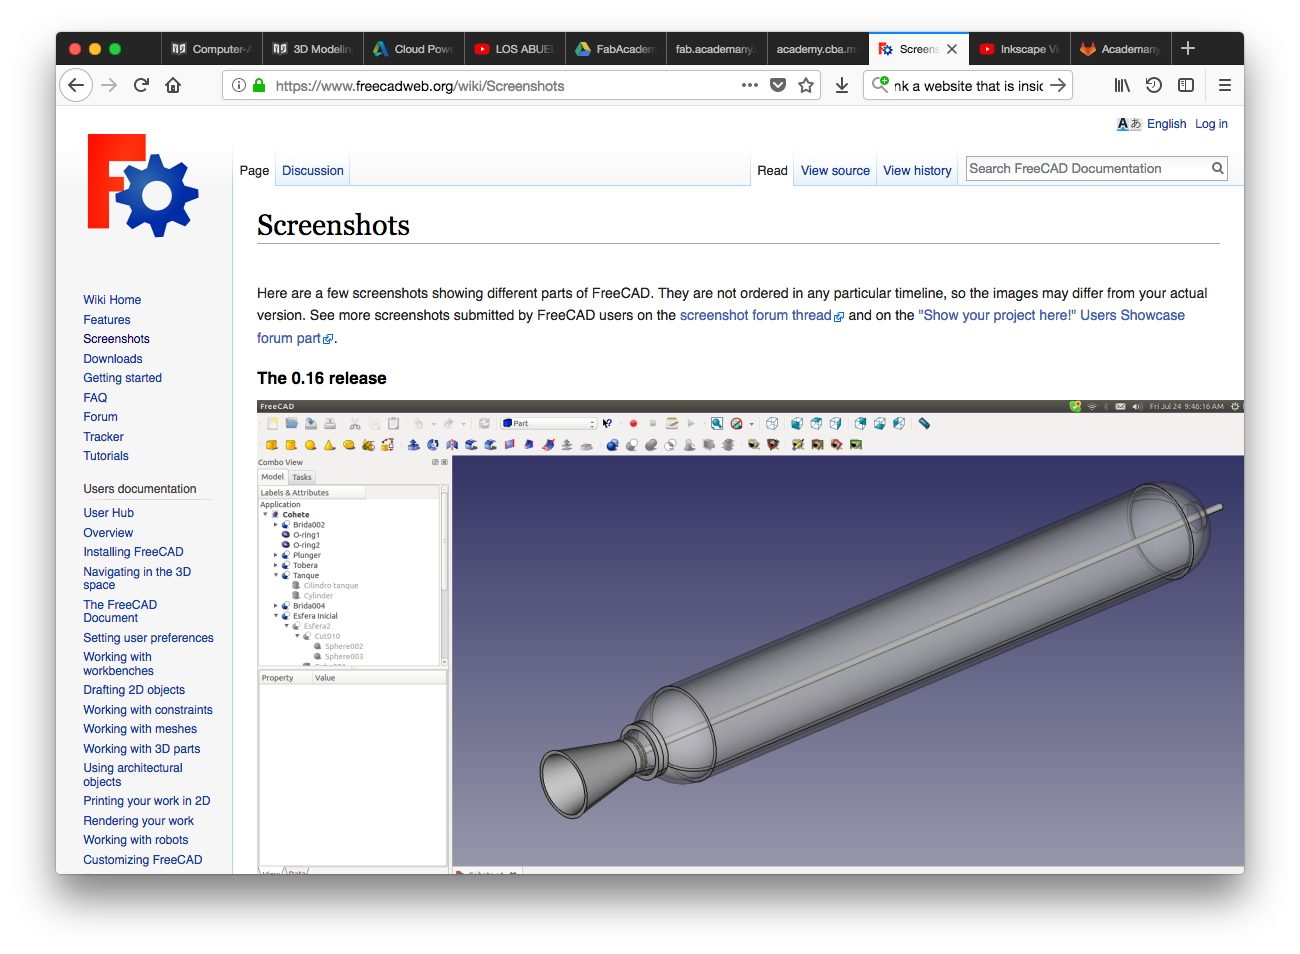Open the FAQ sidebar link
1300x954 pixels.
coord(95,398)
